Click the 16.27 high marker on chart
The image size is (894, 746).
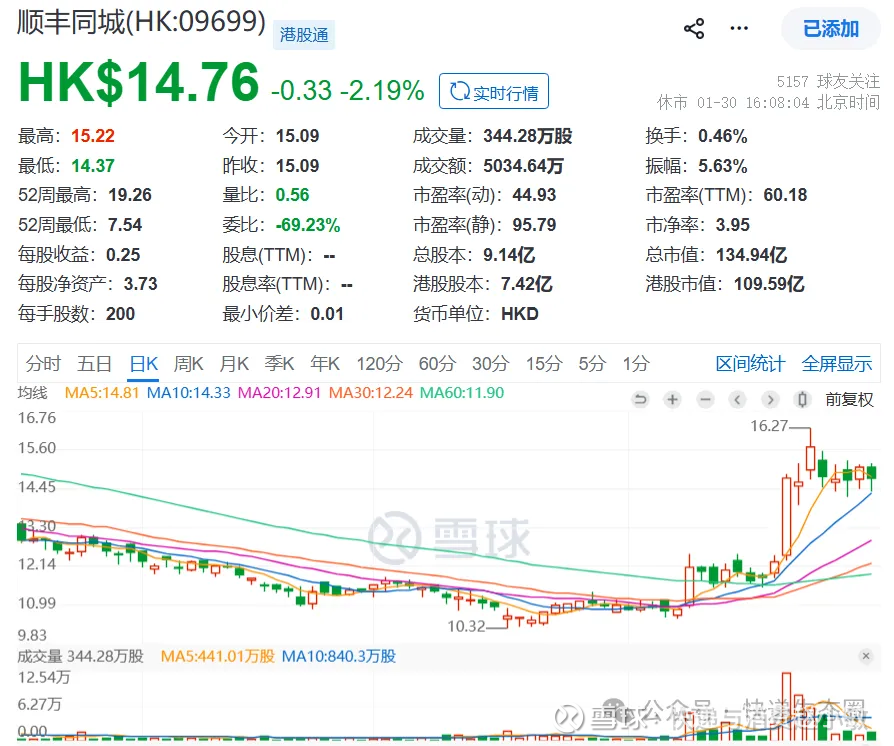[x=769, y=425]
